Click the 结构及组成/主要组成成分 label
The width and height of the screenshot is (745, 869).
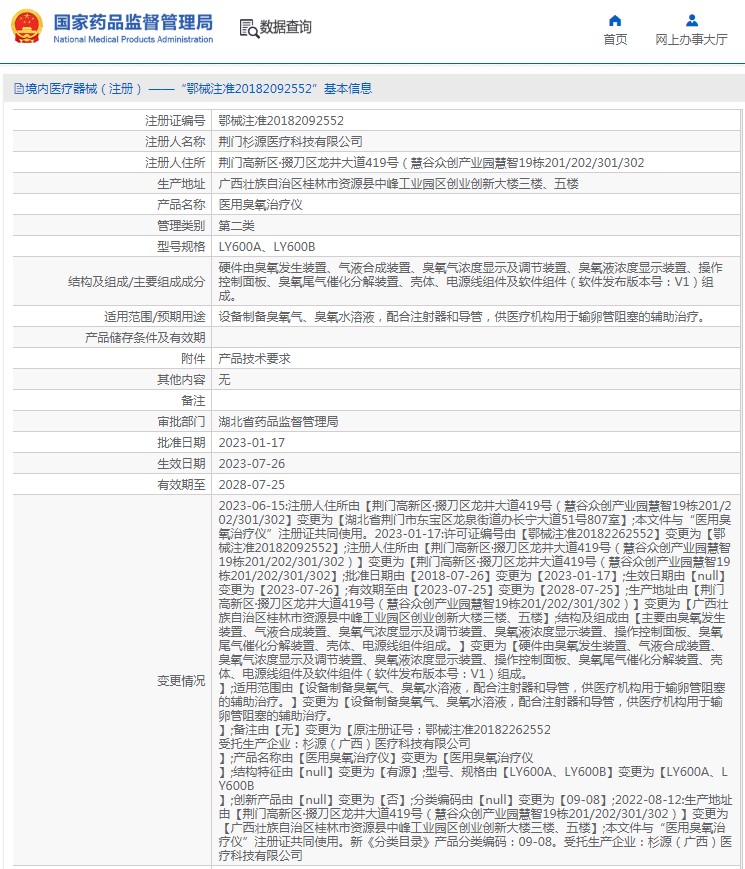(x=136, y=282)
